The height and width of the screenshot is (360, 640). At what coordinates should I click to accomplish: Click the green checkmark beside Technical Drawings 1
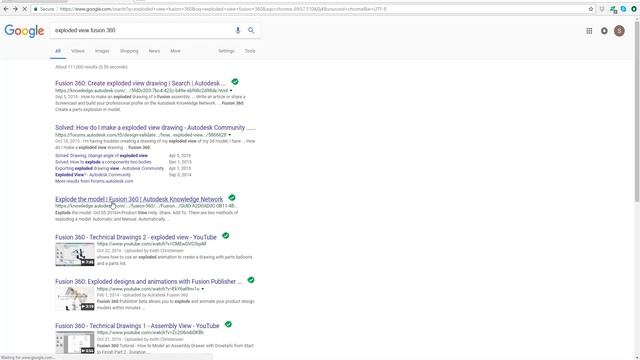(x=229, y=324)
